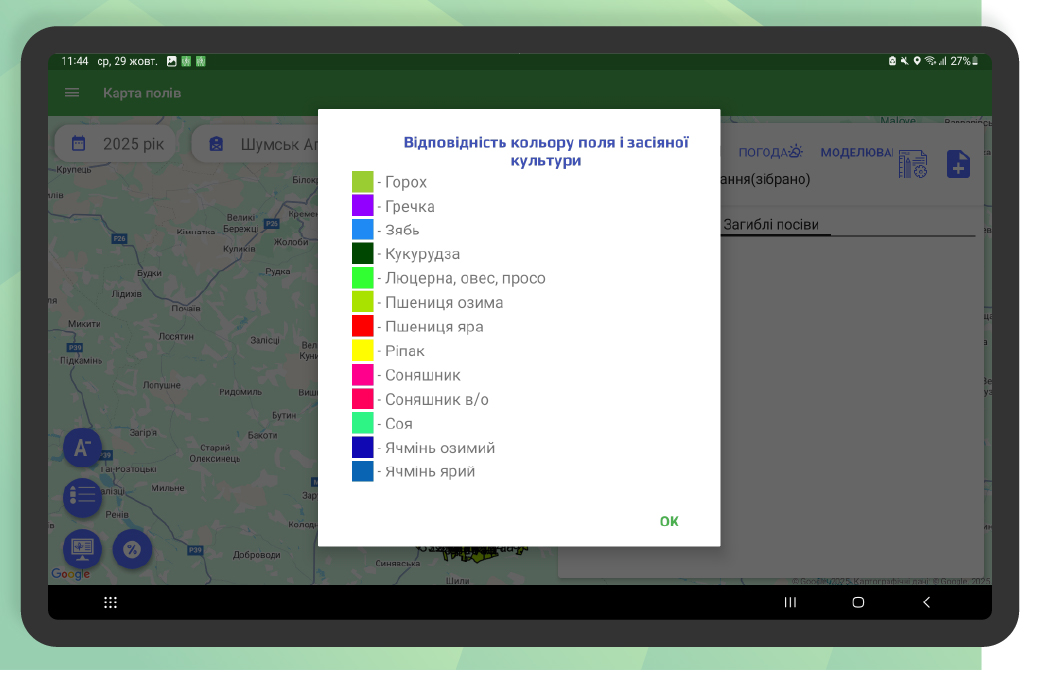Tap the Android back arrow

pos(926,602)
